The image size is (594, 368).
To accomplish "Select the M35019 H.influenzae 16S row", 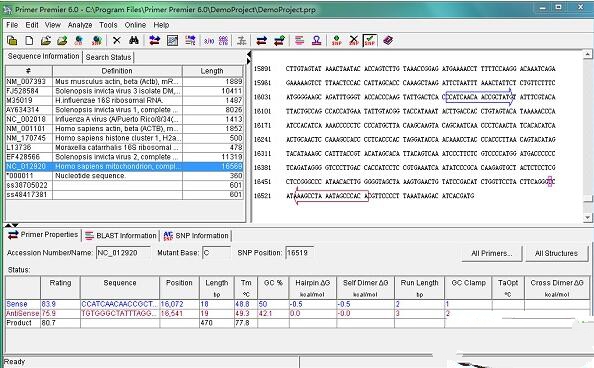I will click(124, 100).
